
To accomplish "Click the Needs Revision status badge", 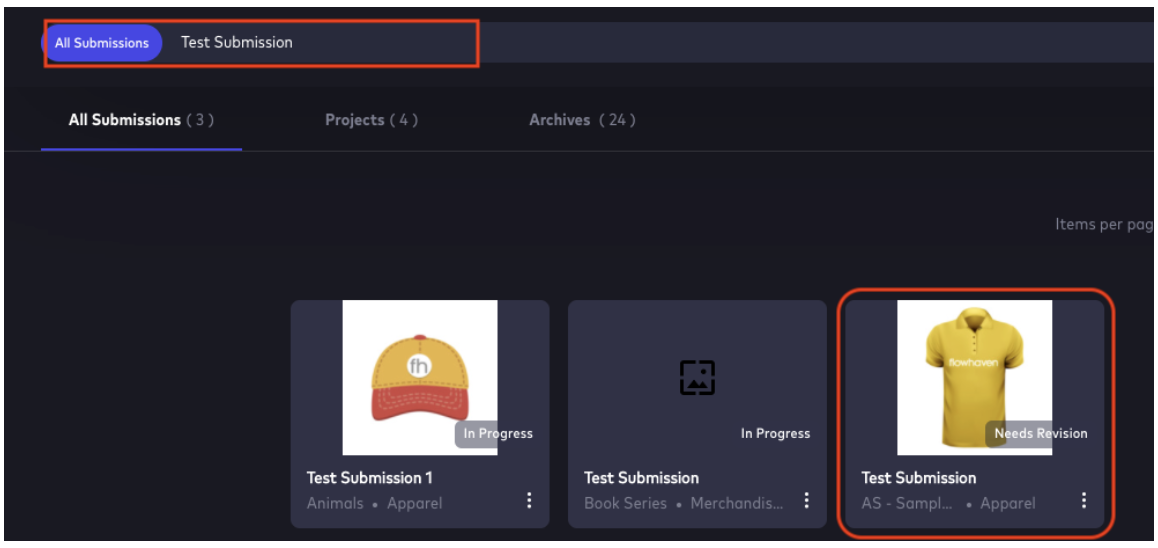I will point(1041,434).
